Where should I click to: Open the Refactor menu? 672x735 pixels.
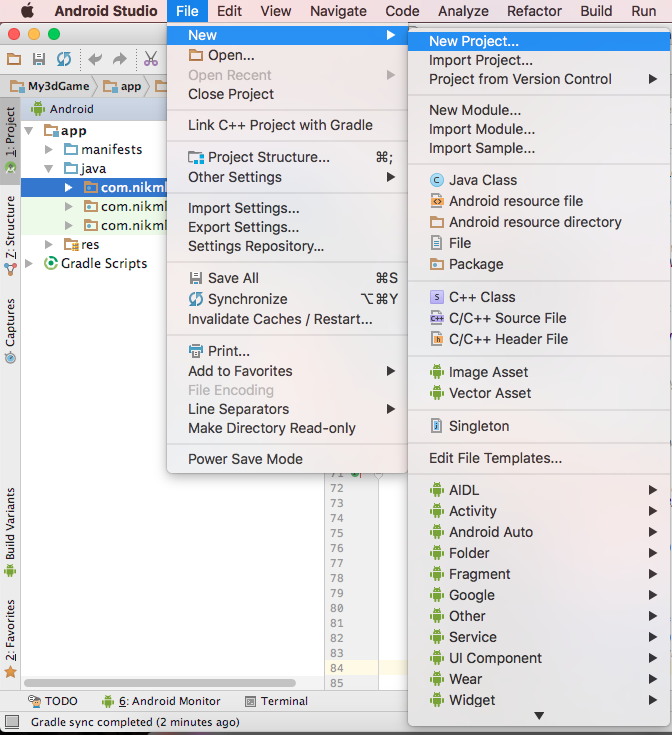click(534, 11)
